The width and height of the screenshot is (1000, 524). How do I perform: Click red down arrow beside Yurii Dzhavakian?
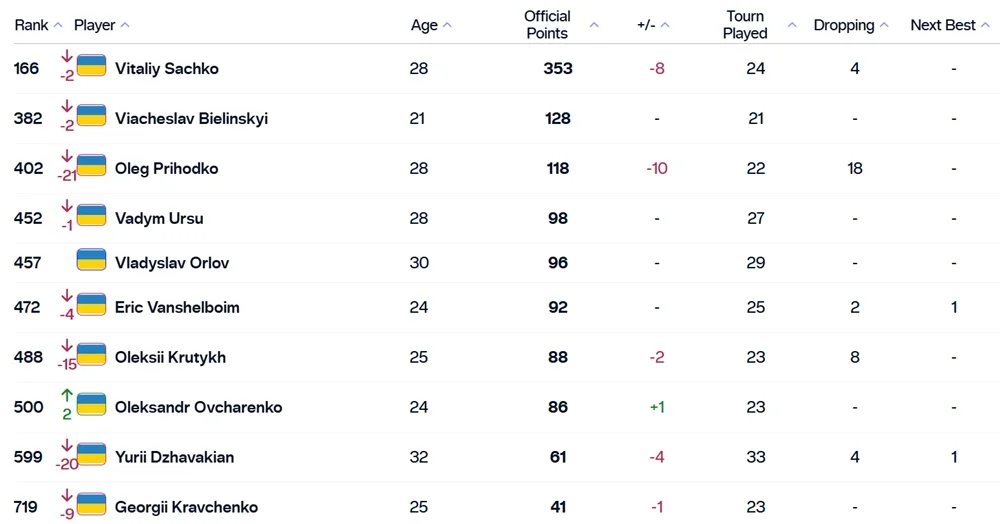click(67, 446)
